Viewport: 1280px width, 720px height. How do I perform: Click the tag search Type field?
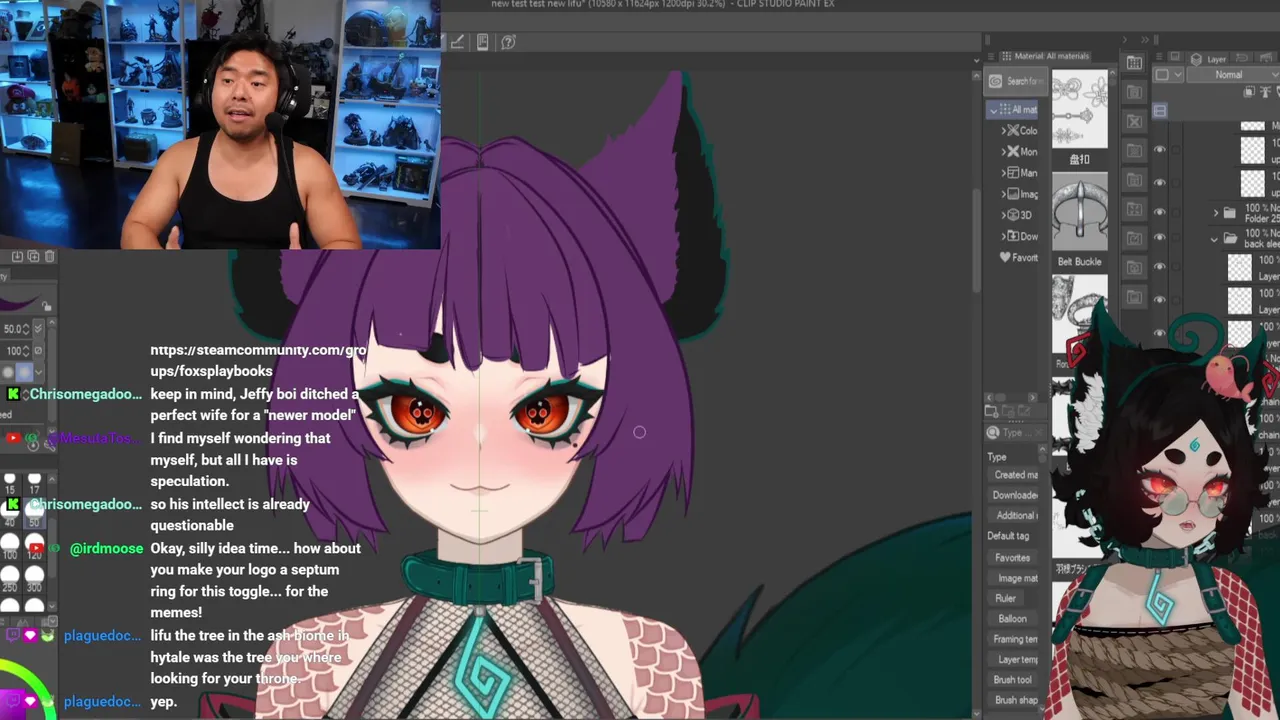point(1016,433)
